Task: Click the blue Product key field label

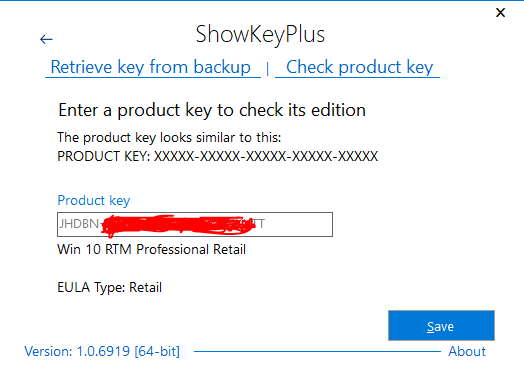Action: (x=94, y=201)
